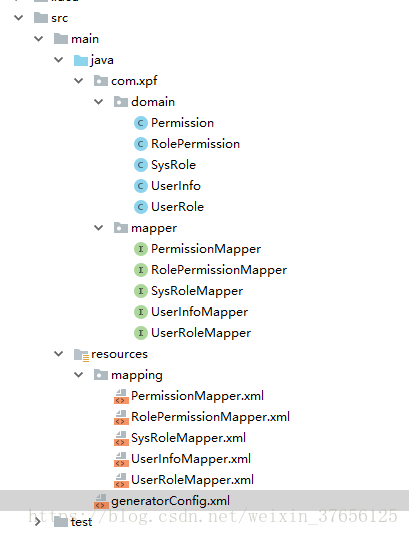Click the main folder icon
Image resolution: width=409 pixels, height=536 pixels.
(x=61, y=39)
